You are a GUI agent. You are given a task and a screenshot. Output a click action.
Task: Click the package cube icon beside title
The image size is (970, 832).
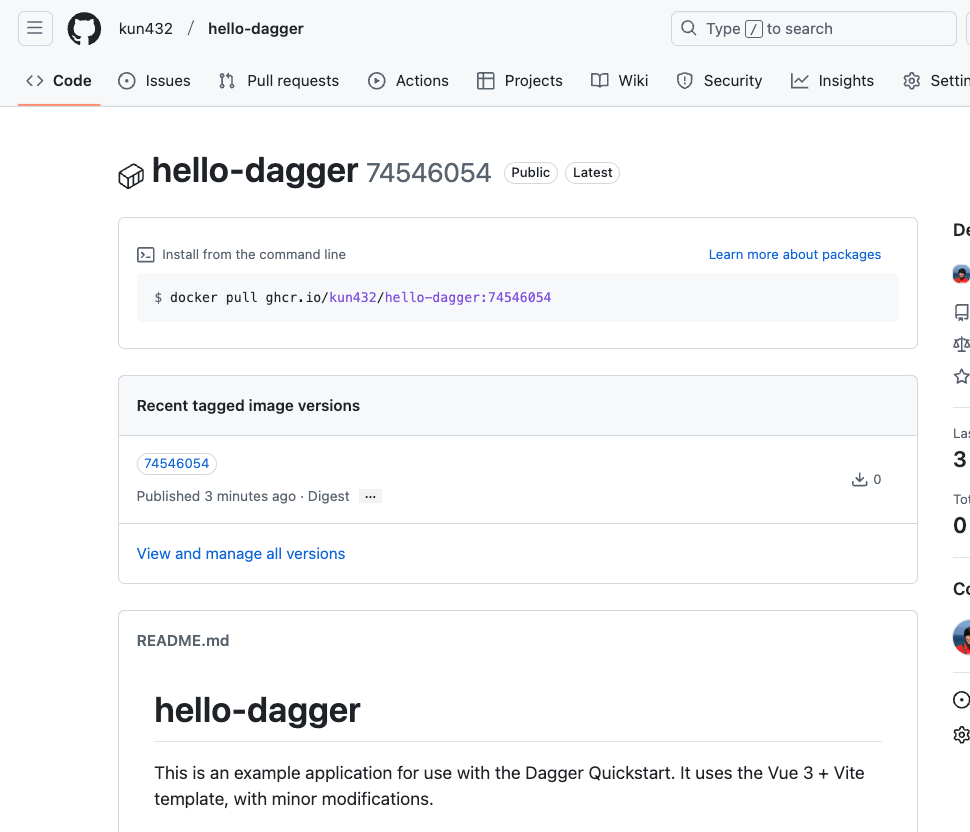[131, 176]
